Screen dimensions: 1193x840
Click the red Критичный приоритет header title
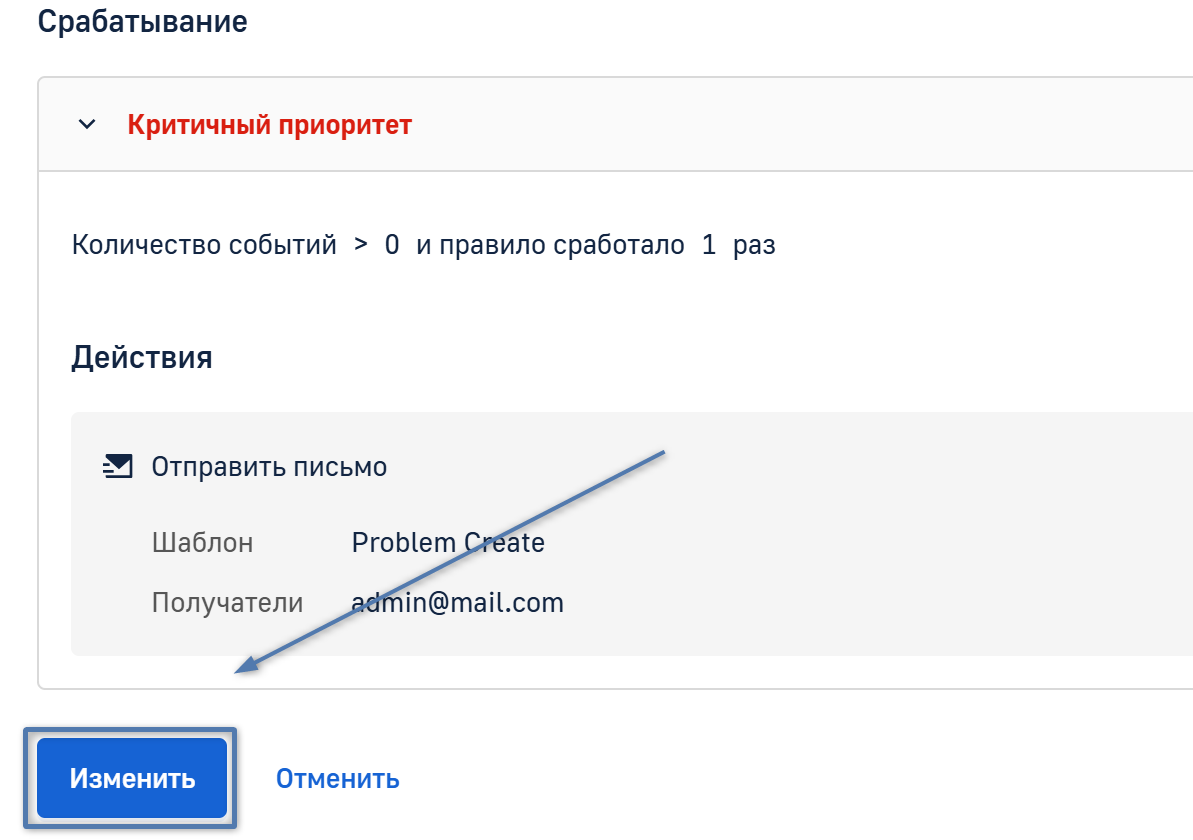(269, 124)
